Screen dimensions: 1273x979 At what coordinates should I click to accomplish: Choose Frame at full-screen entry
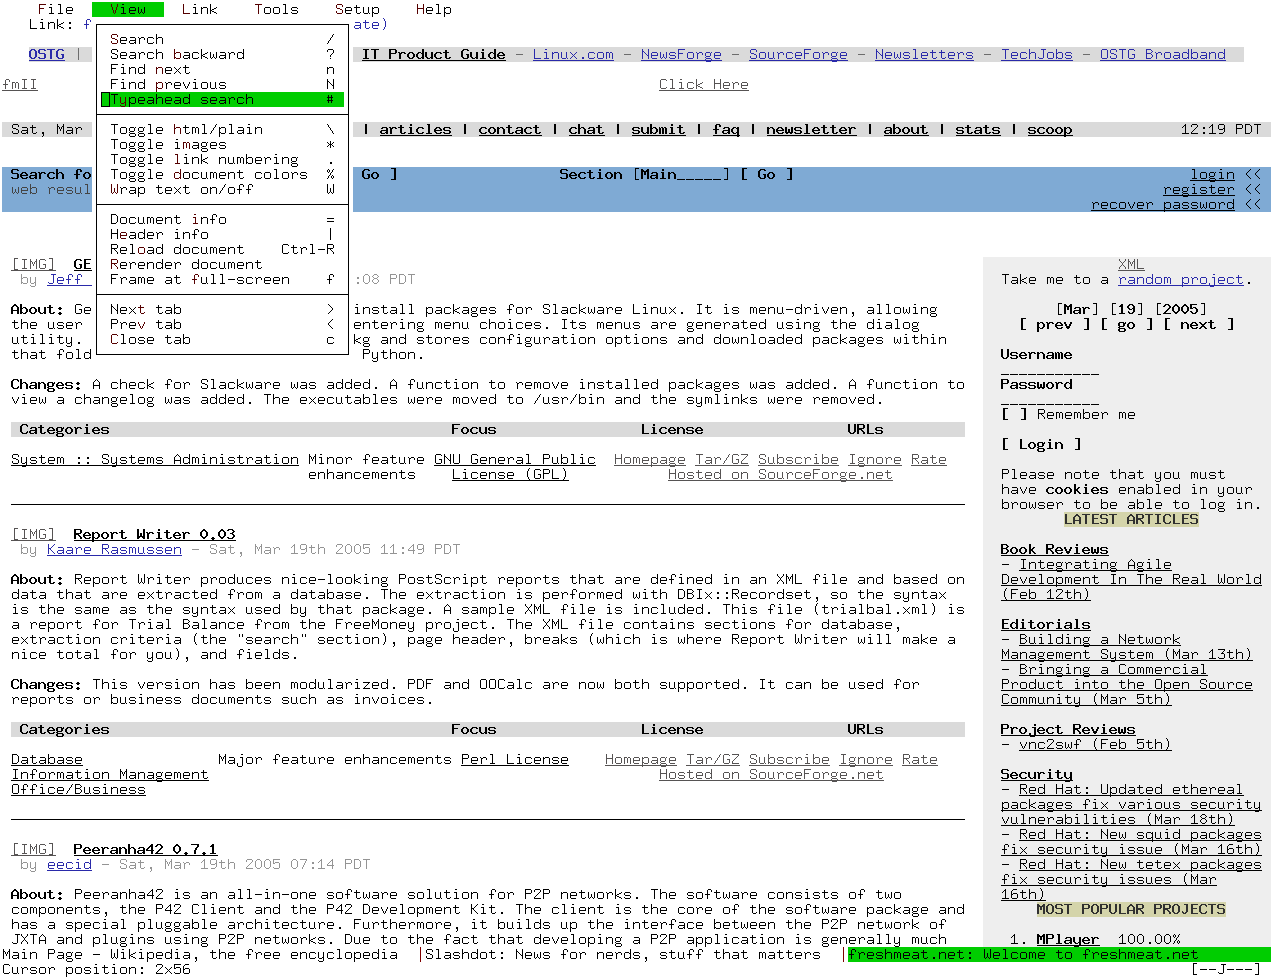click(222, 280)
